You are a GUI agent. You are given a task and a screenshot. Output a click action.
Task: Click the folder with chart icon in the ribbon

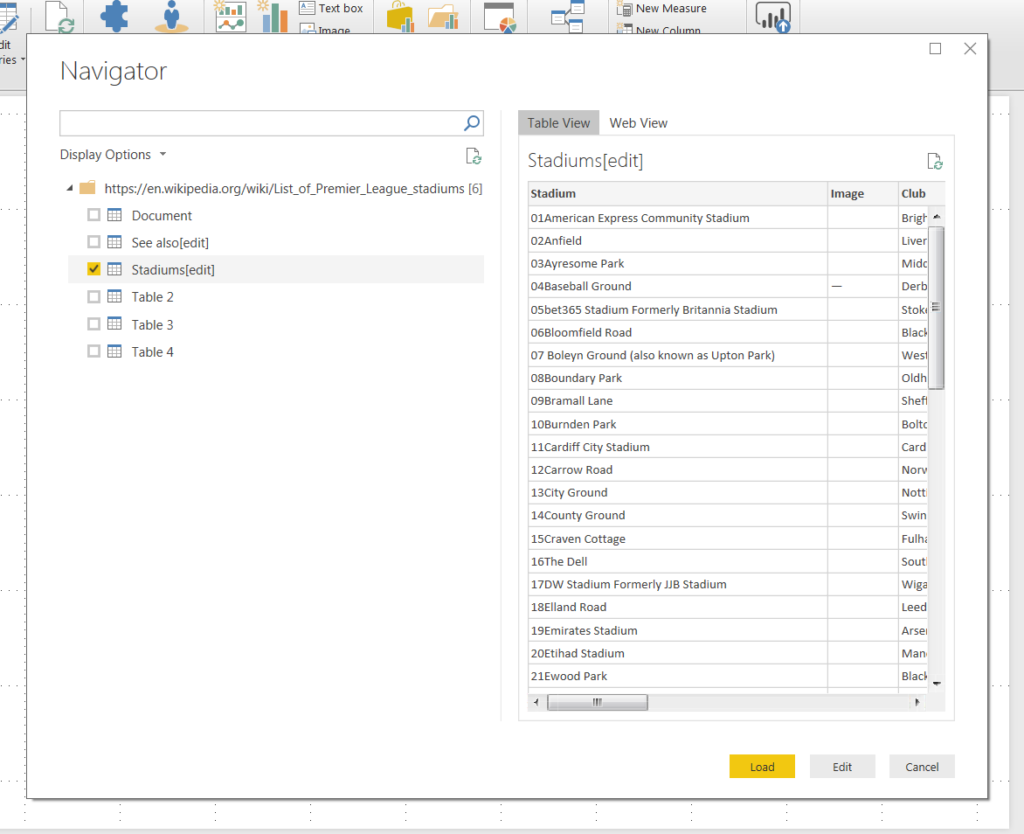(443, 16)
